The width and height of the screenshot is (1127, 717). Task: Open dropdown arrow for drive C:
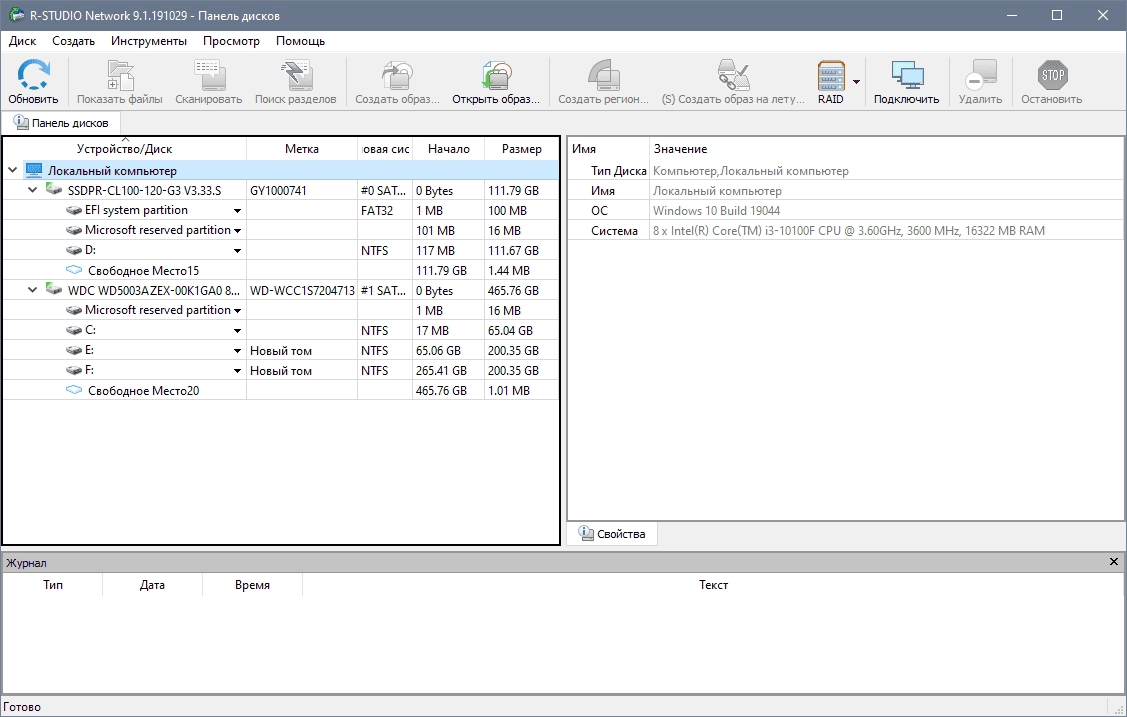point(237,331)
